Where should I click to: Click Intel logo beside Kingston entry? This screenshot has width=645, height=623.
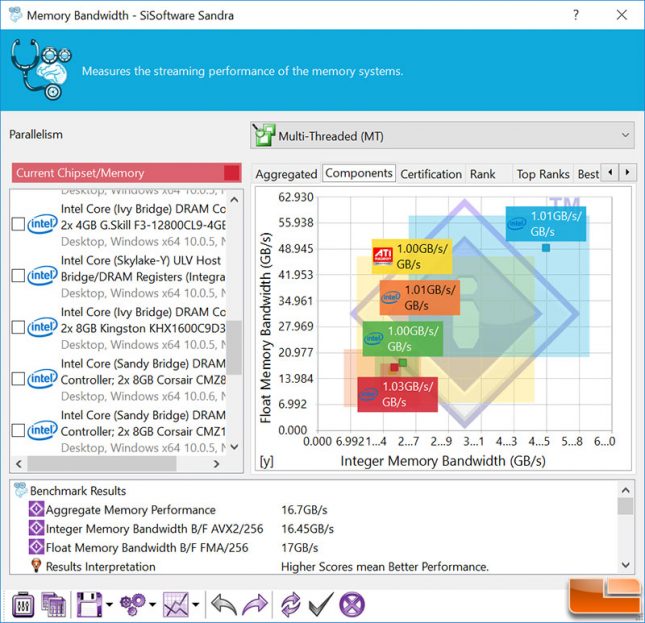click(x=42, y=327)
